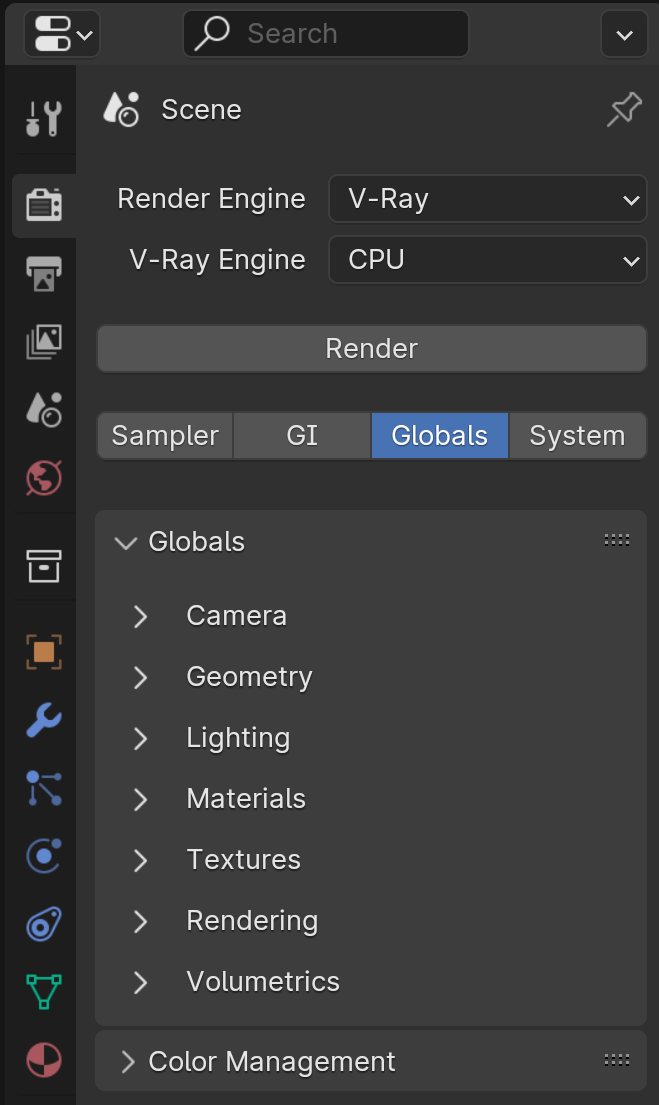Select the Render properties tab icon
The image size is (659, 1105).
(43, 205)
